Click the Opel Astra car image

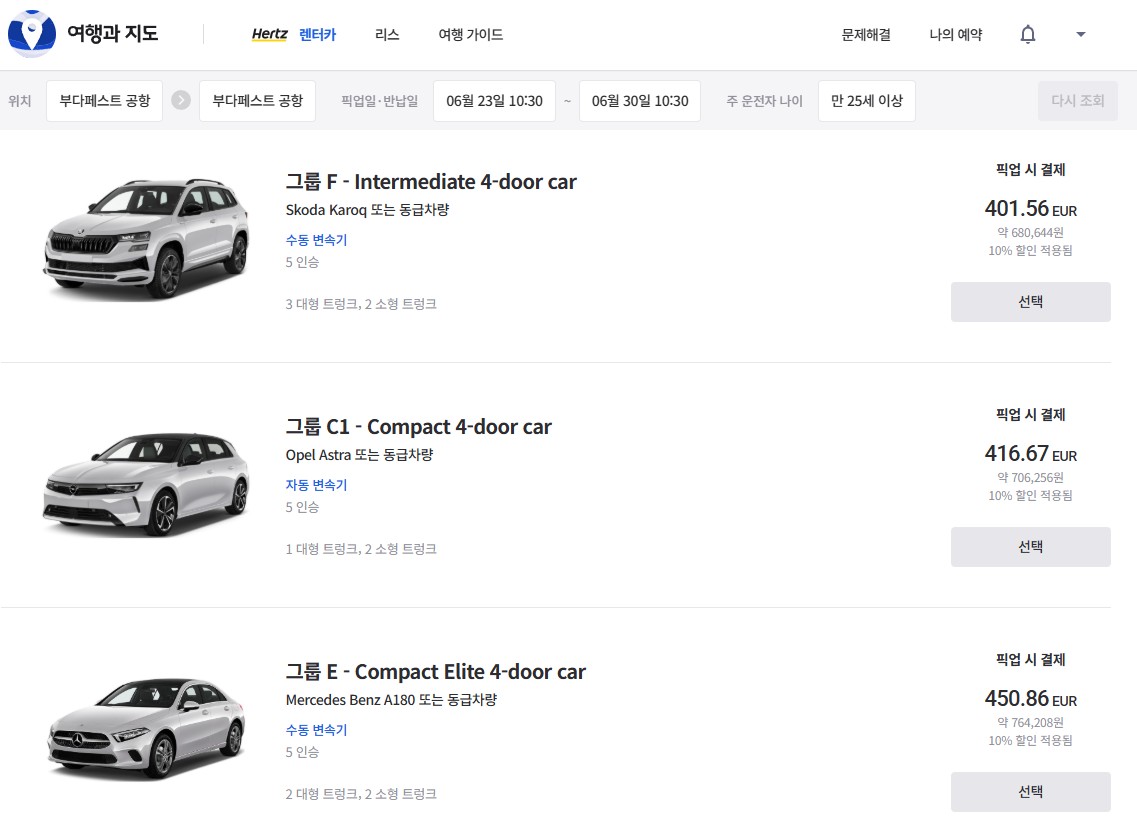tap(146, 485)
